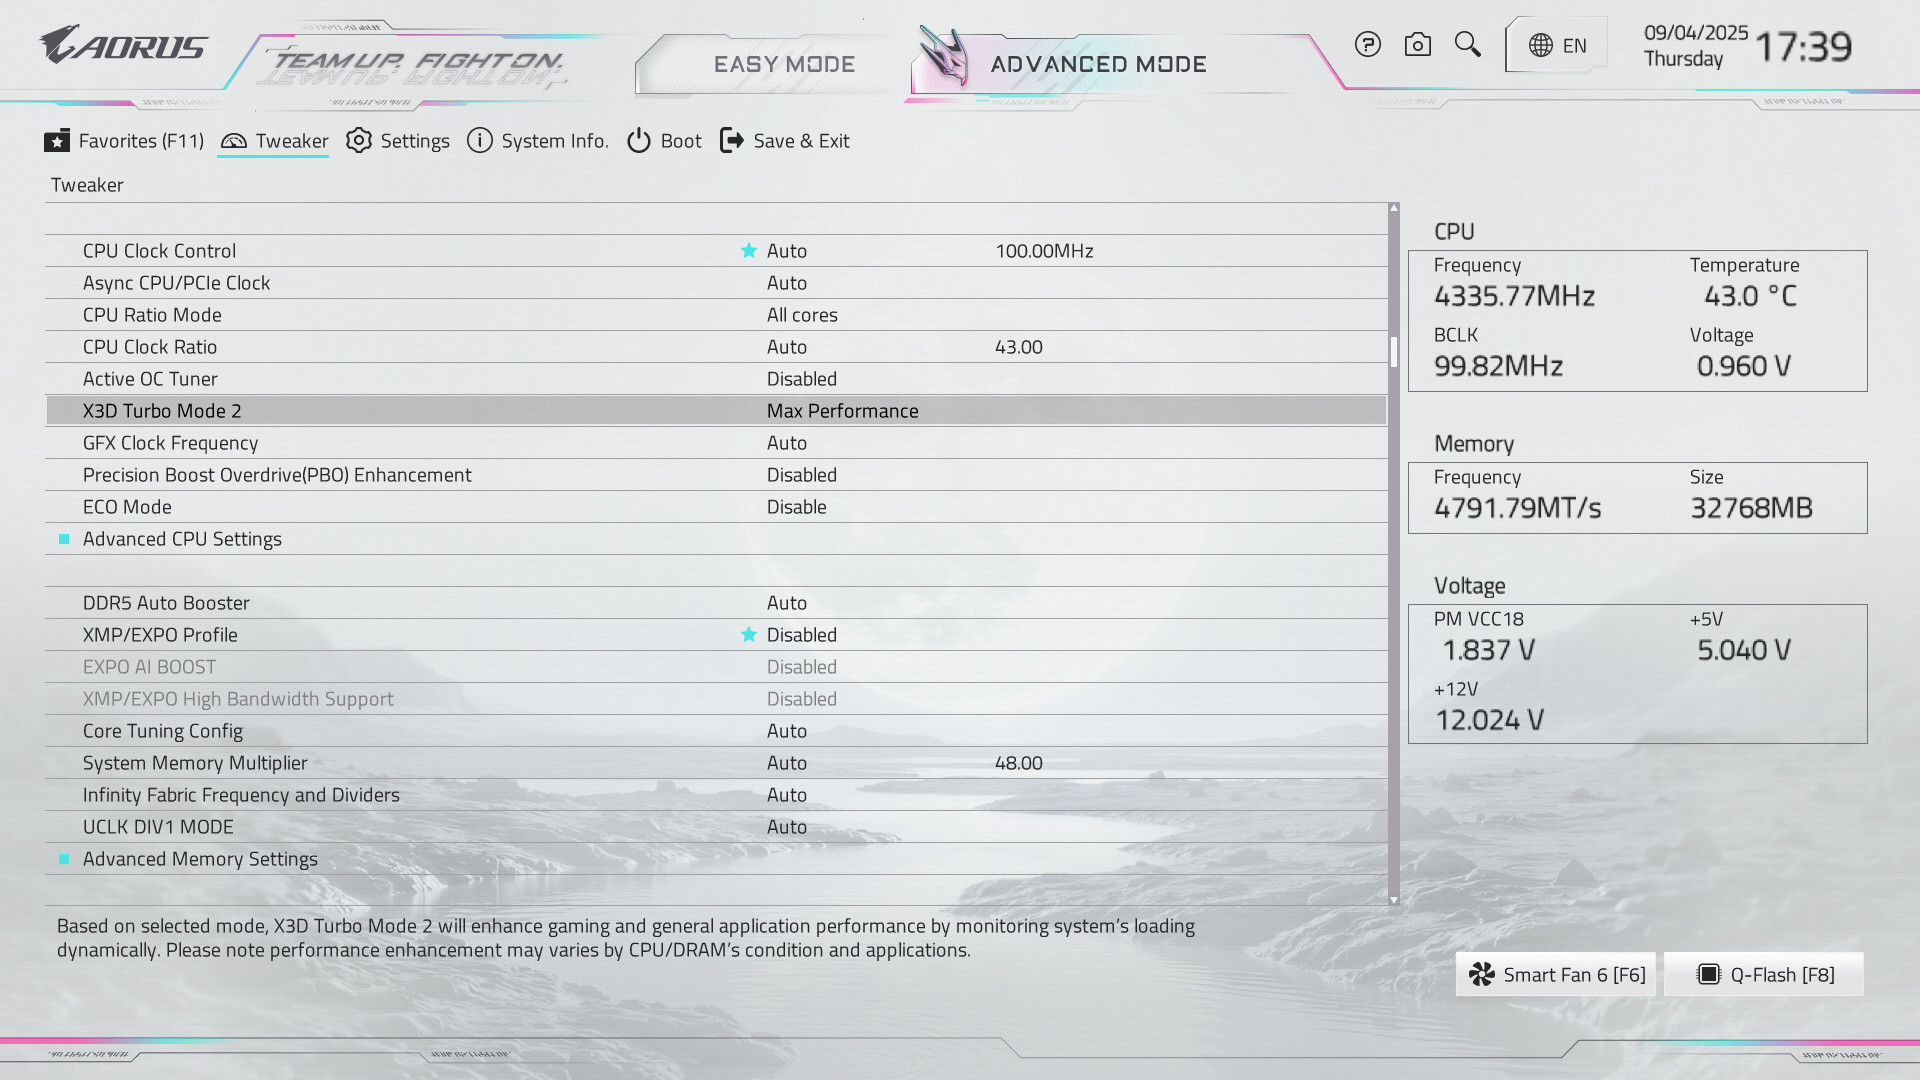Open Infinity Fabric Frequency Auto option
This screenshot has width=1920, height=1080.
[787, 795]
